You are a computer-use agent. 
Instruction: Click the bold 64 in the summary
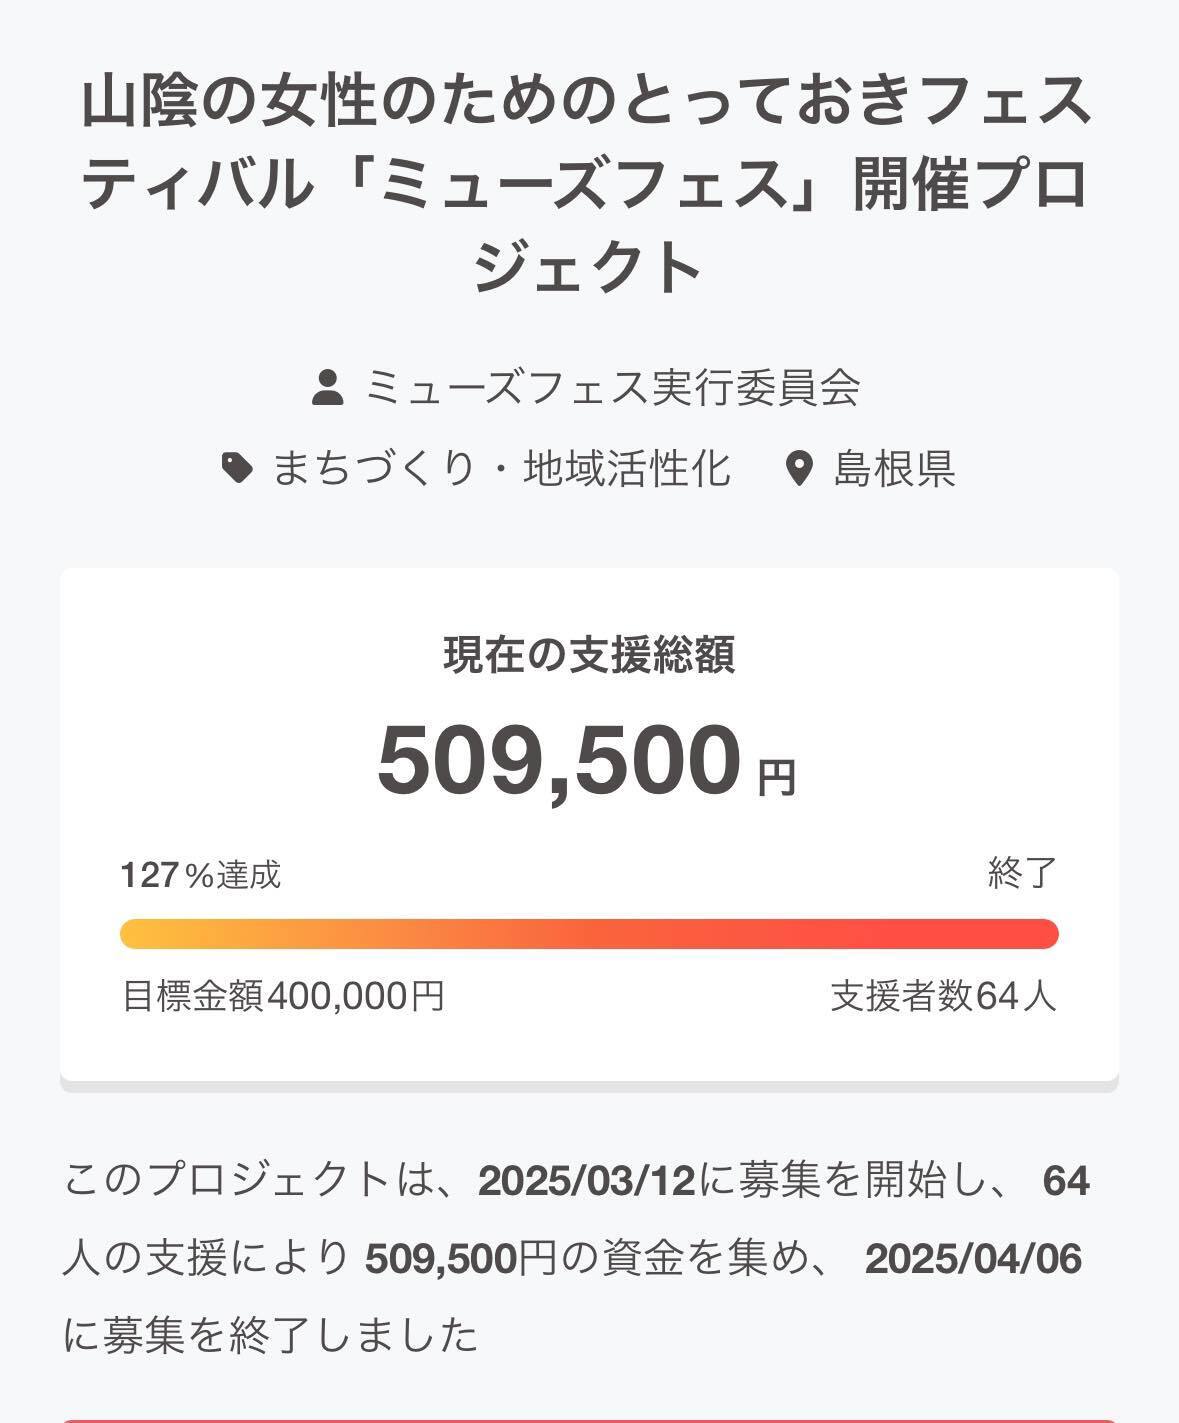pyautogui.click(x=1065, y=1181)
